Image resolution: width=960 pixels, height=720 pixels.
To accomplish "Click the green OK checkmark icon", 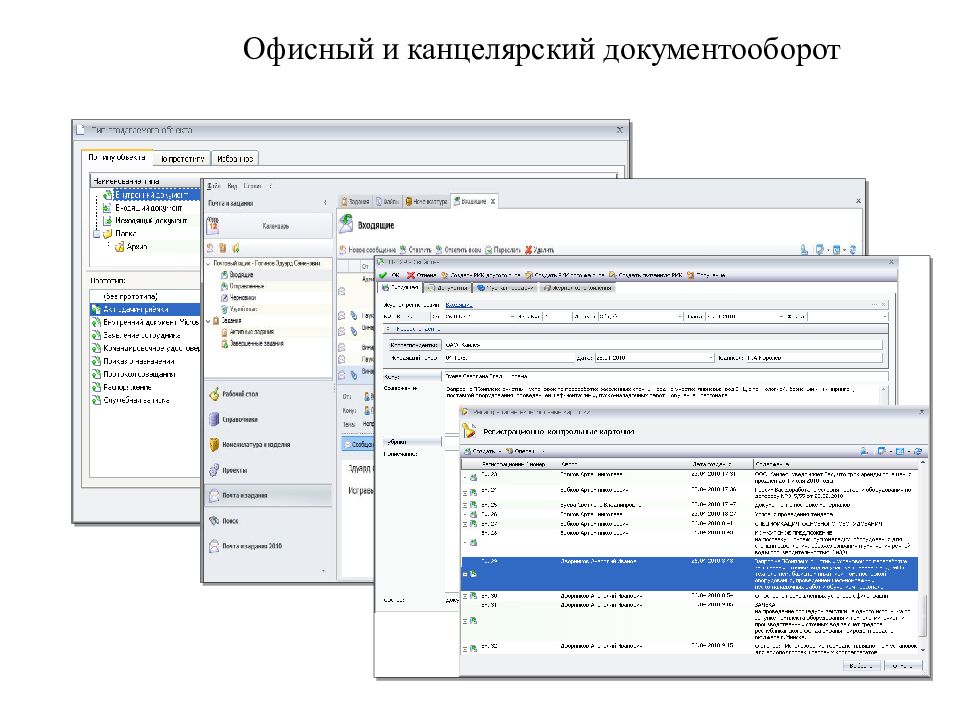I will coord(384,275).
